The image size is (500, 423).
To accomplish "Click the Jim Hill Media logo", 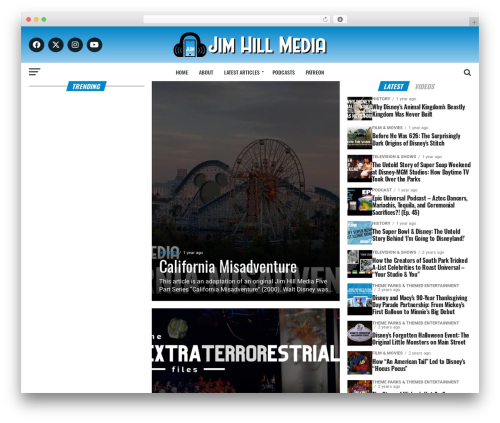I will click(250, 45).
